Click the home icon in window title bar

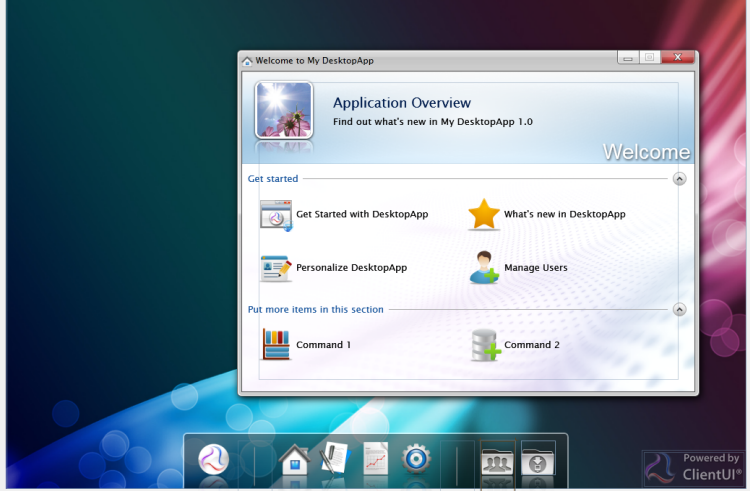click(247, 61)
